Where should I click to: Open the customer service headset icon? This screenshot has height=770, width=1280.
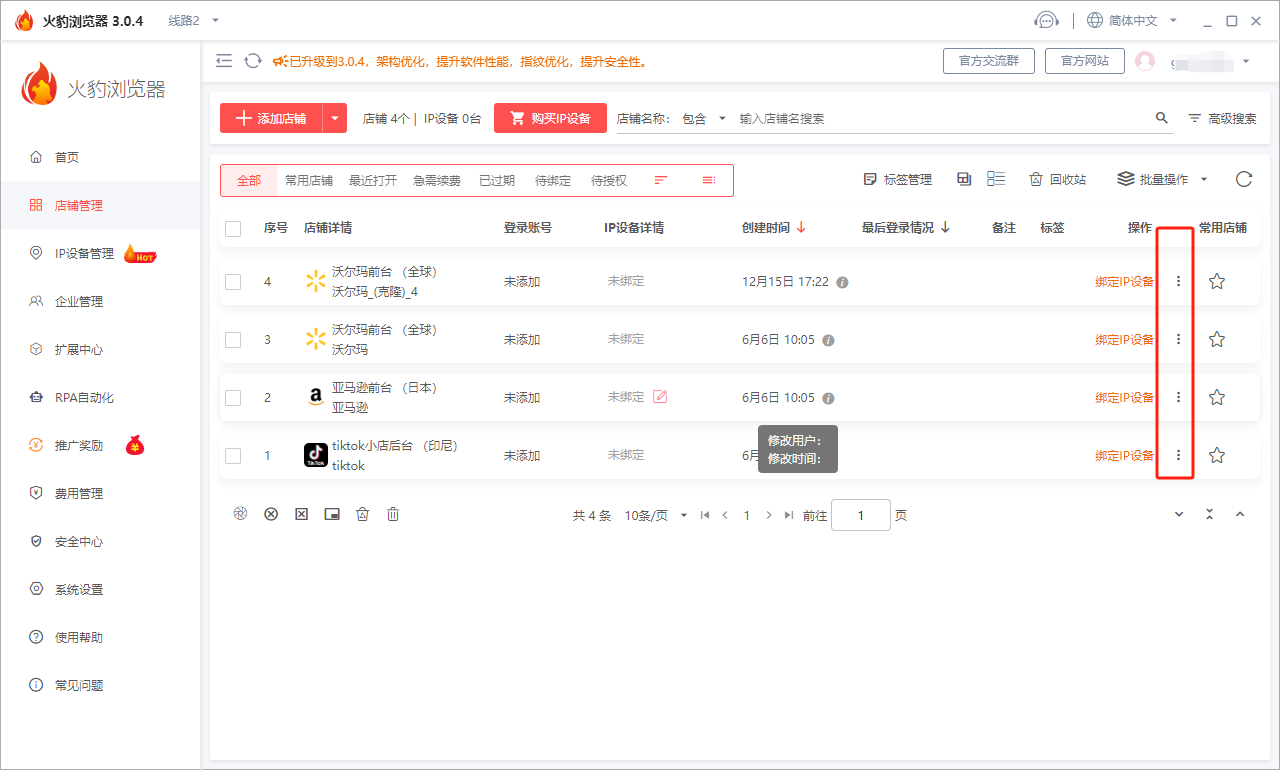(1046, 20)
